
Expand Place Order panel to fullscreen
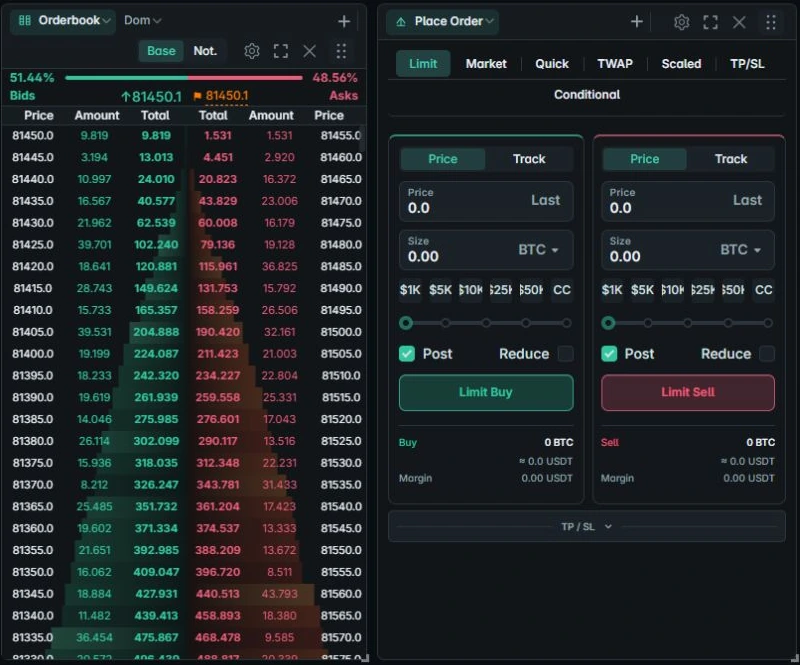[710, 22]
